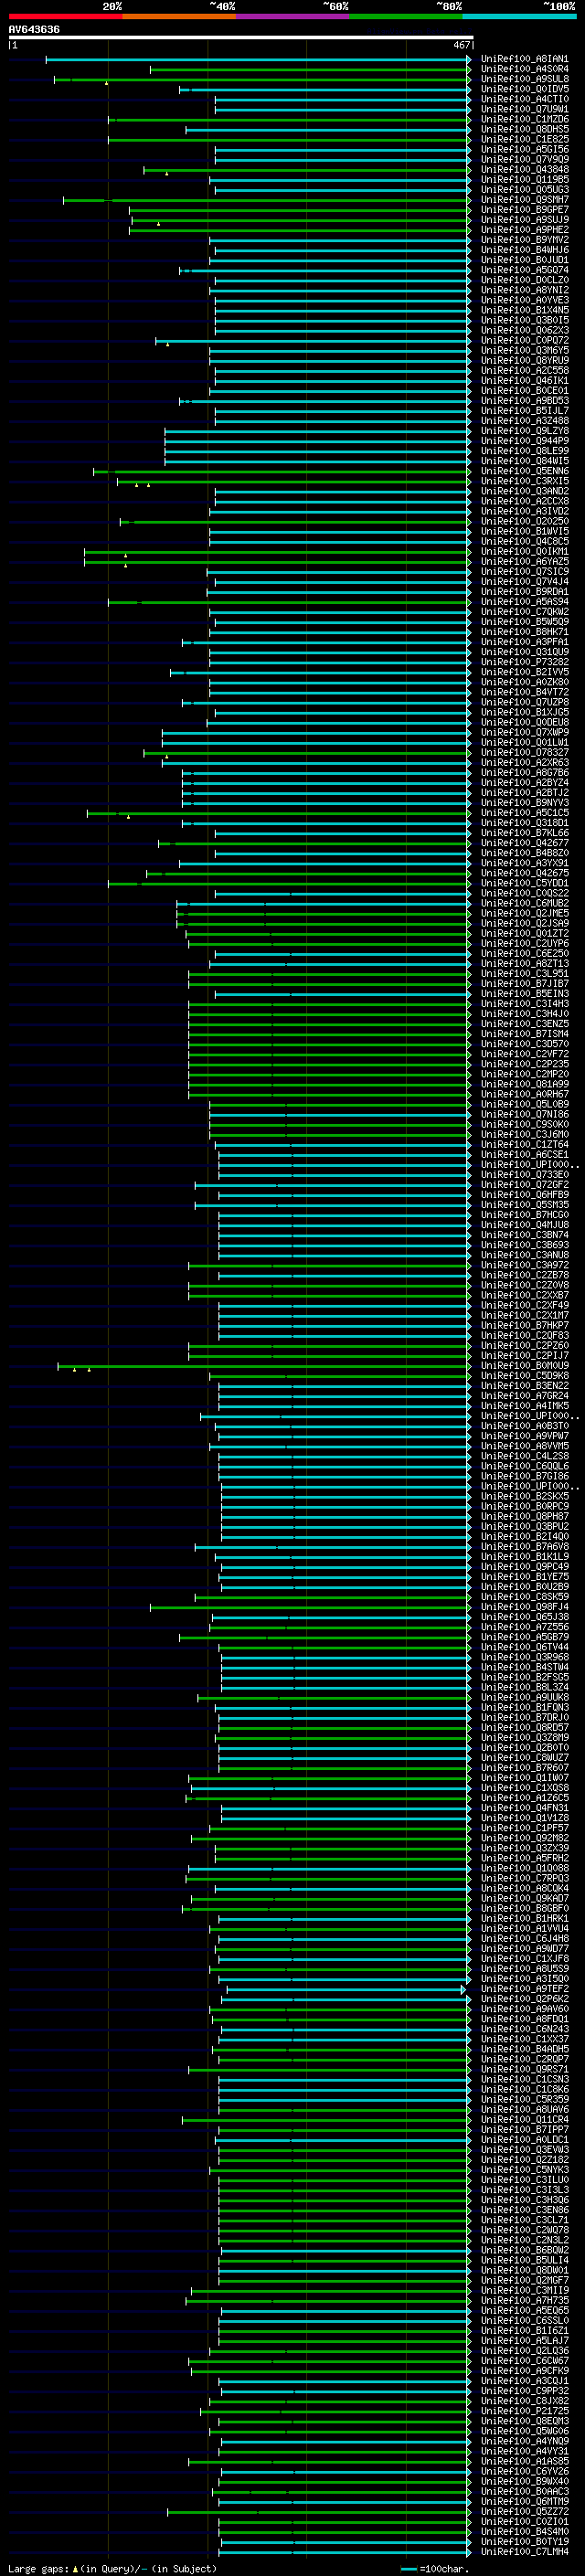Click hit label UniRef100_B1X4N5
Image resolution: width=585 pixels, height=2576 pixels.
coord(524,310)
